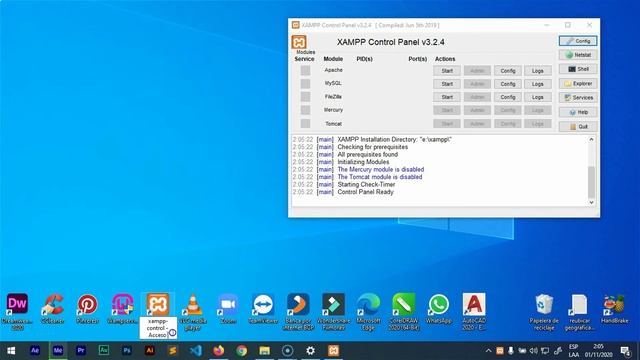Select the TeamViewer desktop shortcut
Viewport: 640px width, 360px height.
263,309
